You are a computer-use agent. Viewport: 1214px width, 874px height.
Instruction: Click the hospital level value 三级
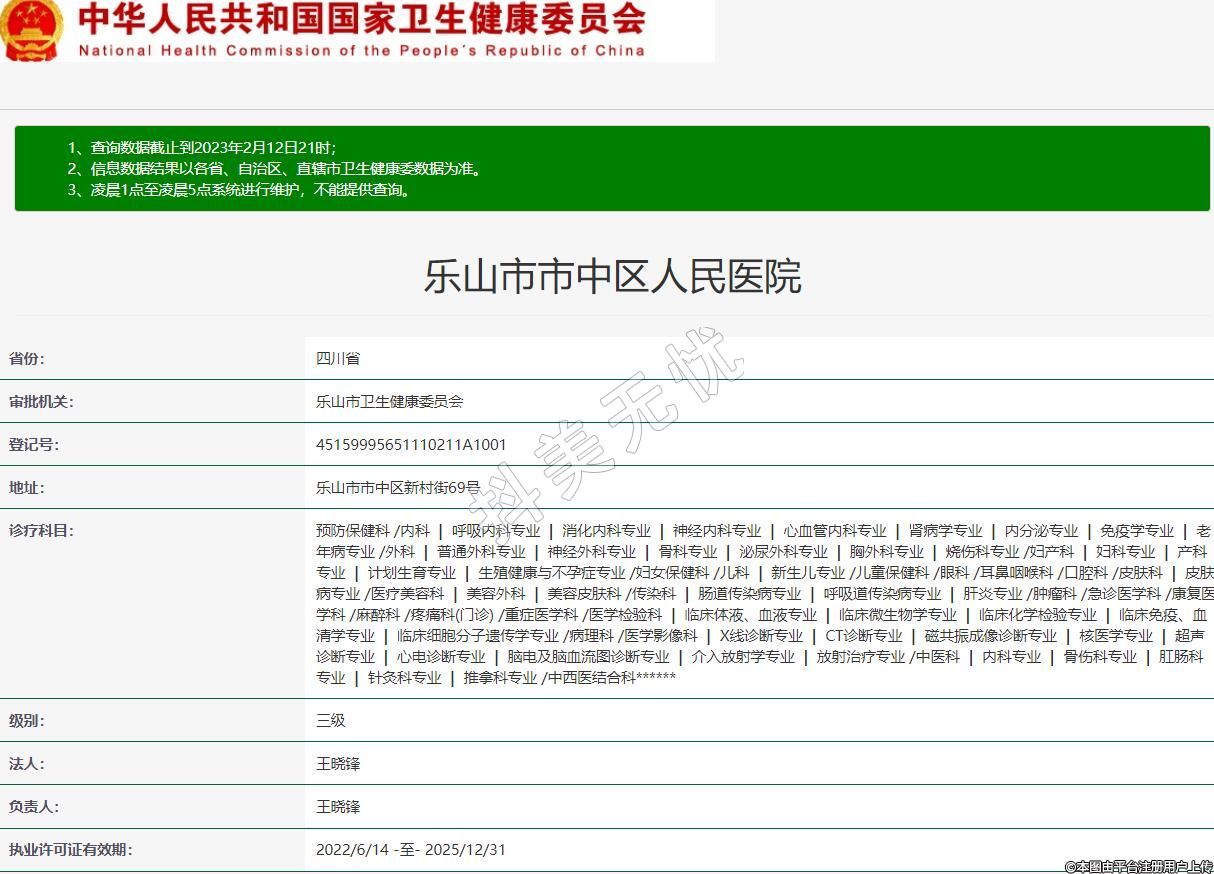click(x=331, y=720)
